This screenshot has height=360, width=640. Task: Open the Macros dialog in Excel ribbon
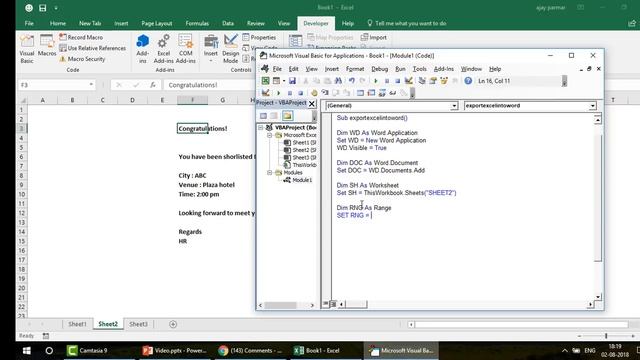pyautogui.click(x=47, y=46)
